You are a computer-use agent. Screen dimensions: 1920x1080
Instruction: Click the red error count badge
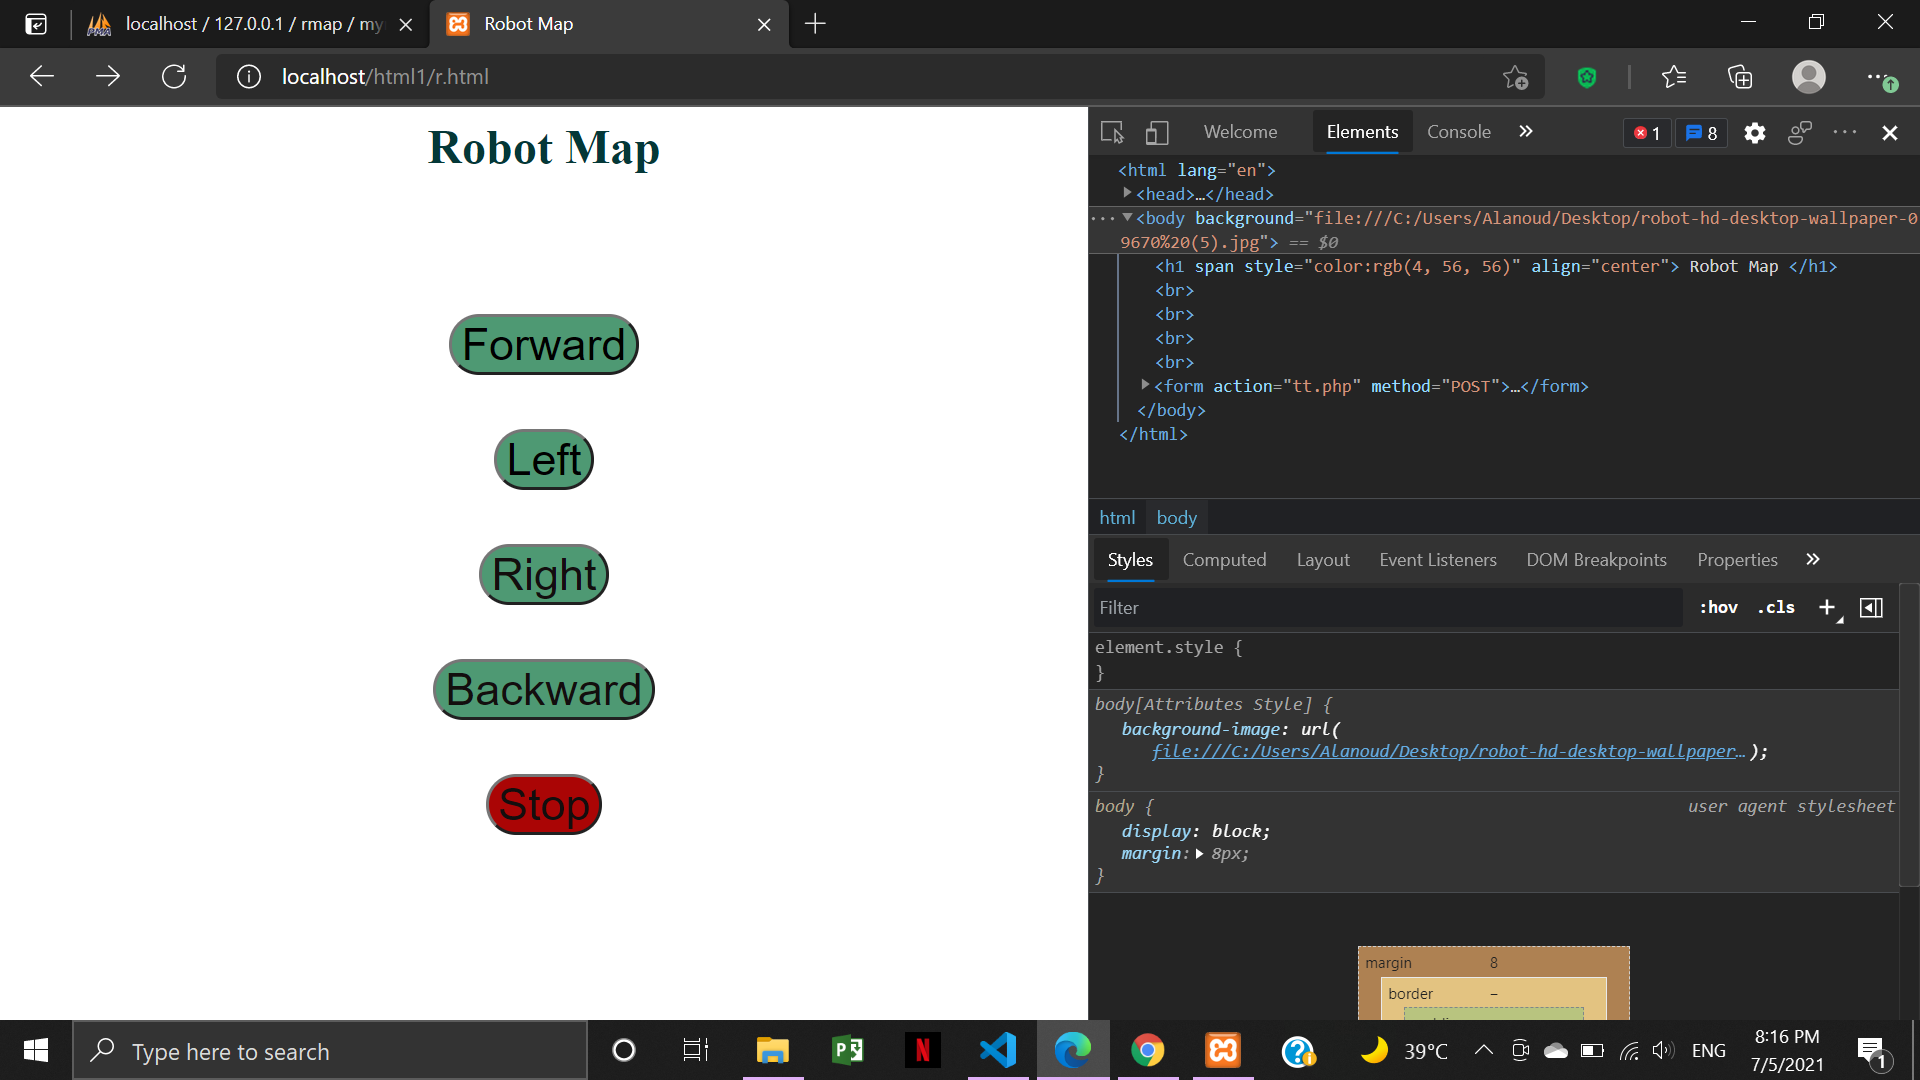pos(1647,133)
